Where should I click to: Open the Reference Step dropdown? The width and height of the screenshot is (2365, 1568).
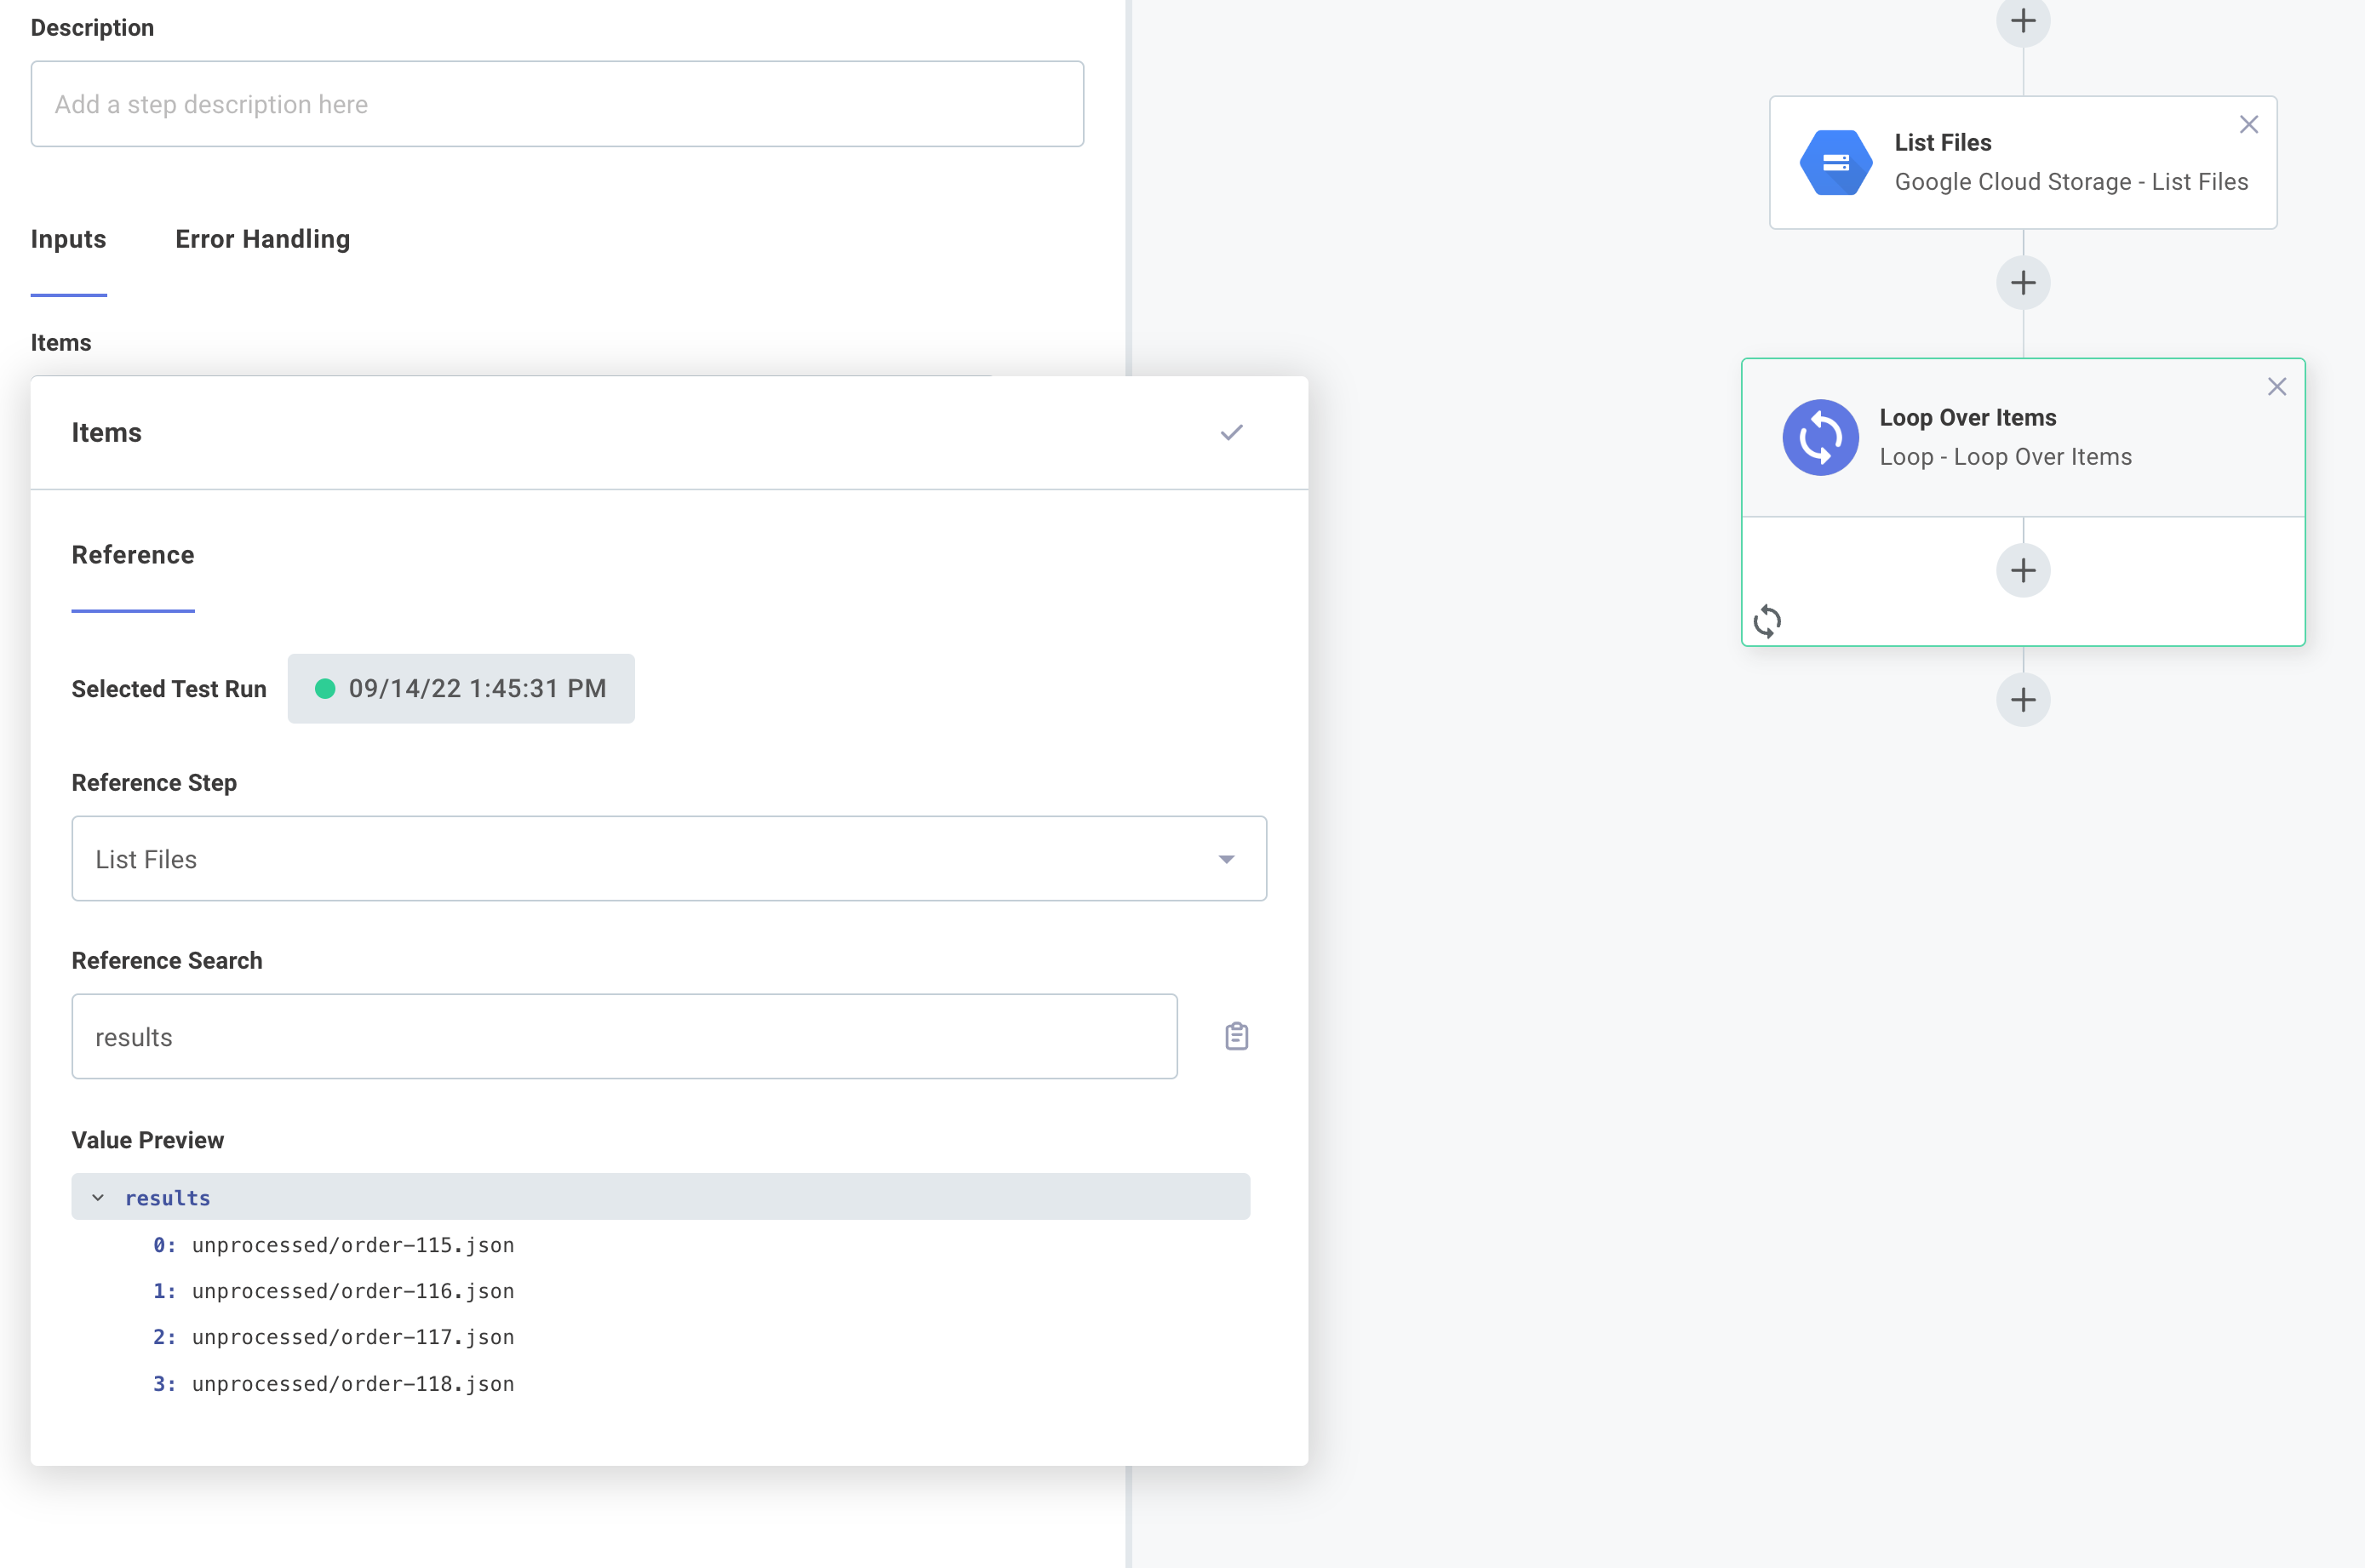[x=668, y=859]
